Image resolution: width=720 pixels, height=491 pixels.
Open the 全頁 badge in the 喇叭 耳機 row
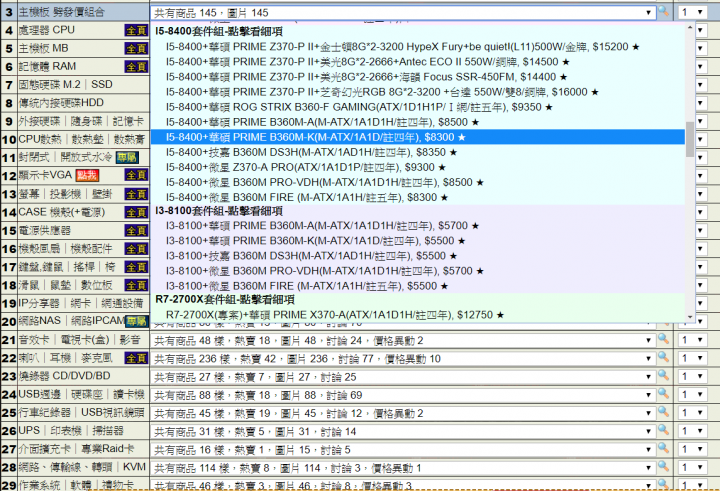click(136, 358)
